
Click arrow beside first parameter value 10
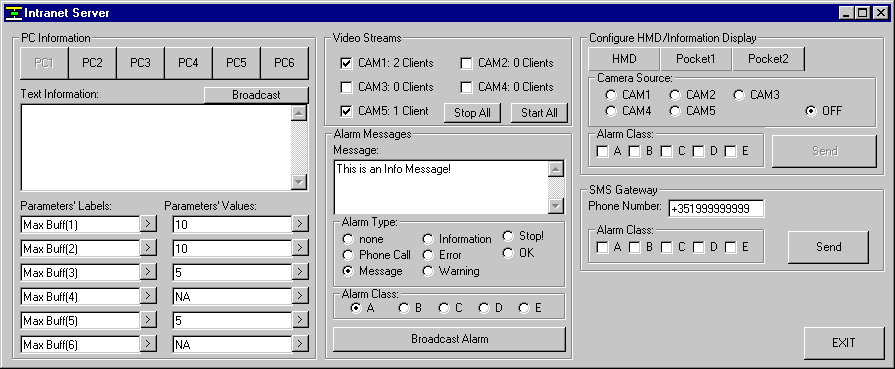(x=300, y=224)
